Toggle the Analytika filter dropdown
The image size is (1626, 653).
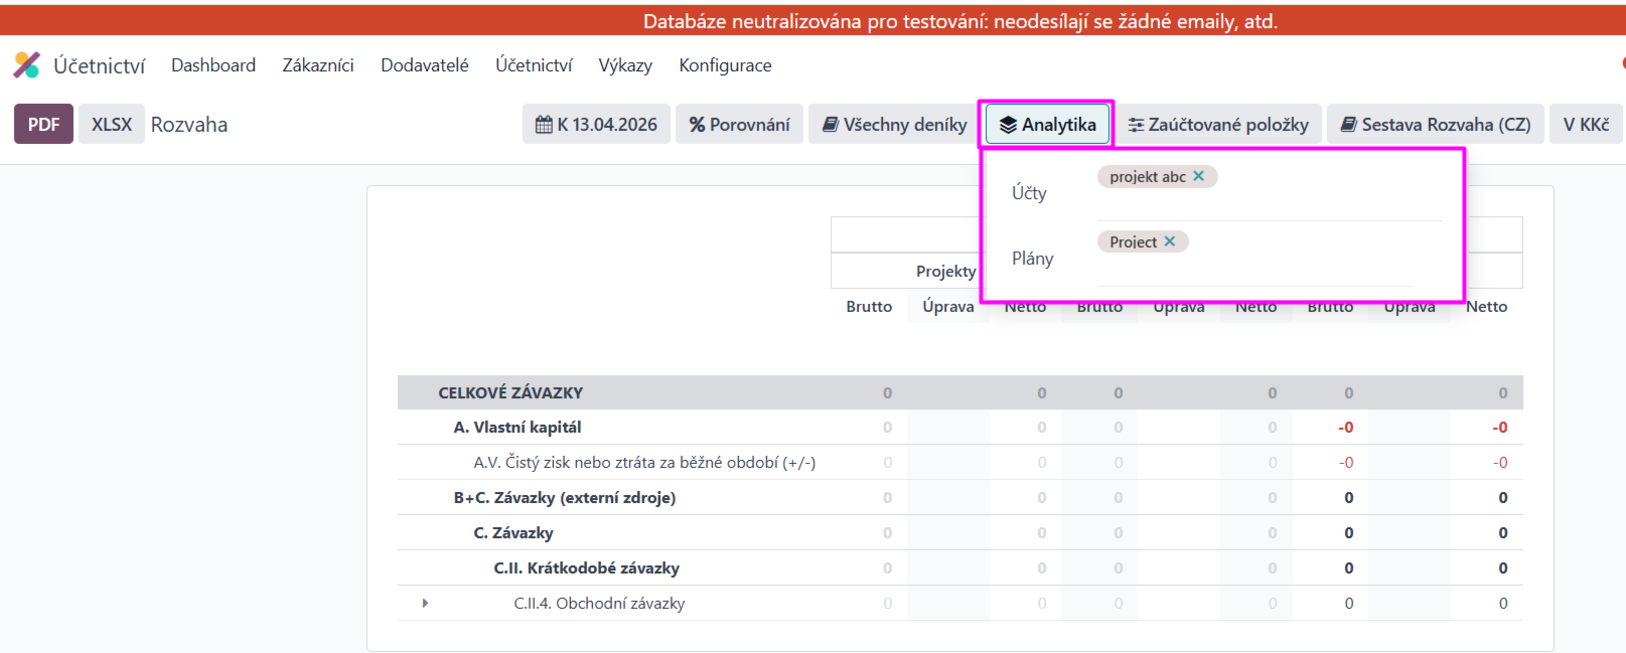coord(1047,124)
